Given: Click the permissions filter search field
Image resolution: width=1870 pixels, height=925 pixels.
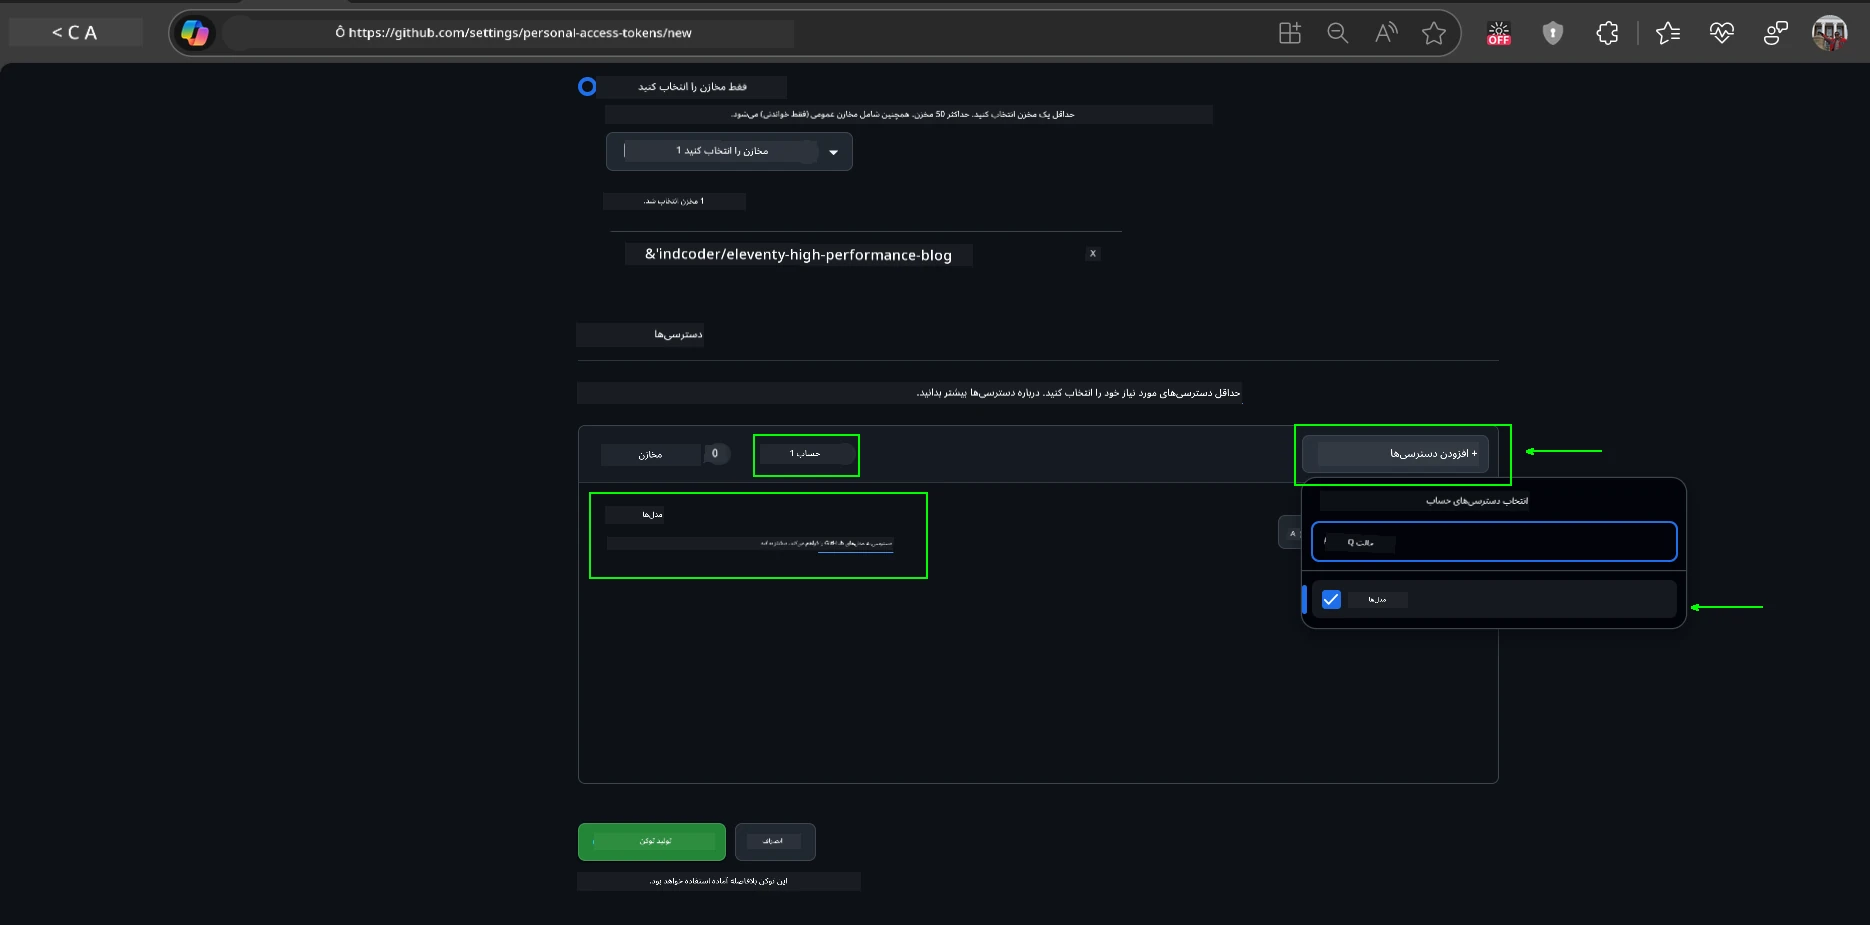Looking at the screenshot, I should (x=1494, y=542).
